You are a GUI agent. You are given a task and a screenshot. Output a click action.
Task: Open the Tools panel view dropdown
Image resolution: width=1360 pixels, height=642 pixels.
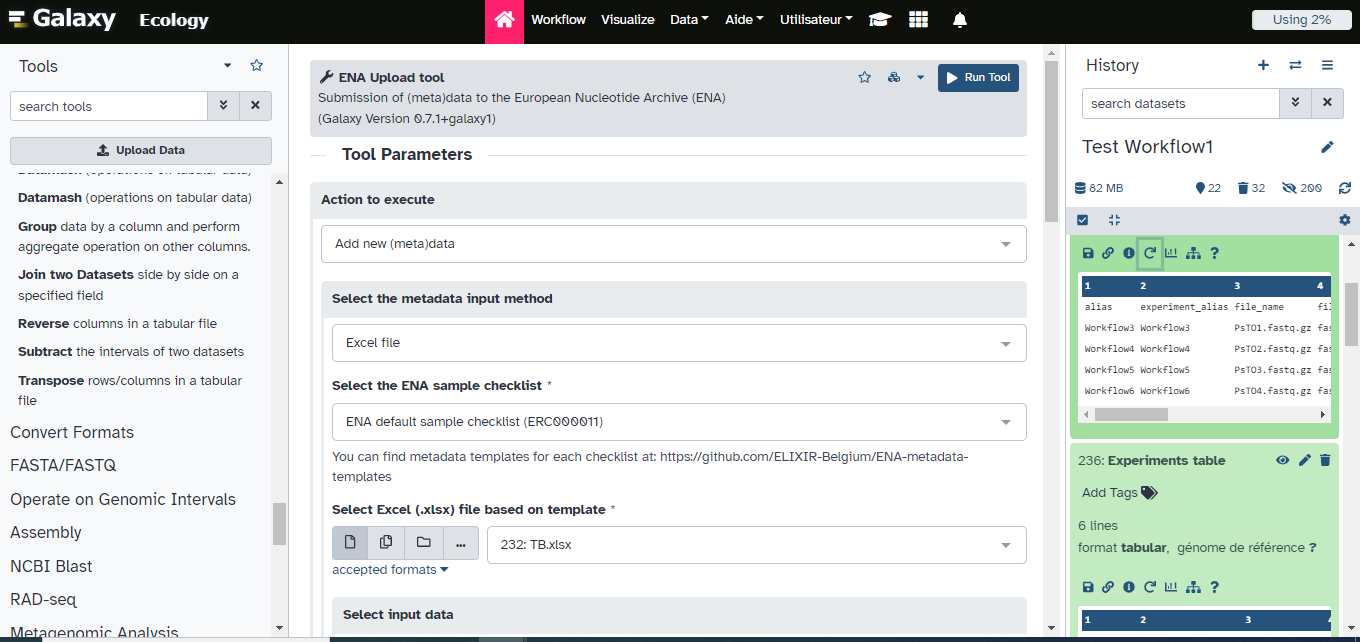(228, 66)
